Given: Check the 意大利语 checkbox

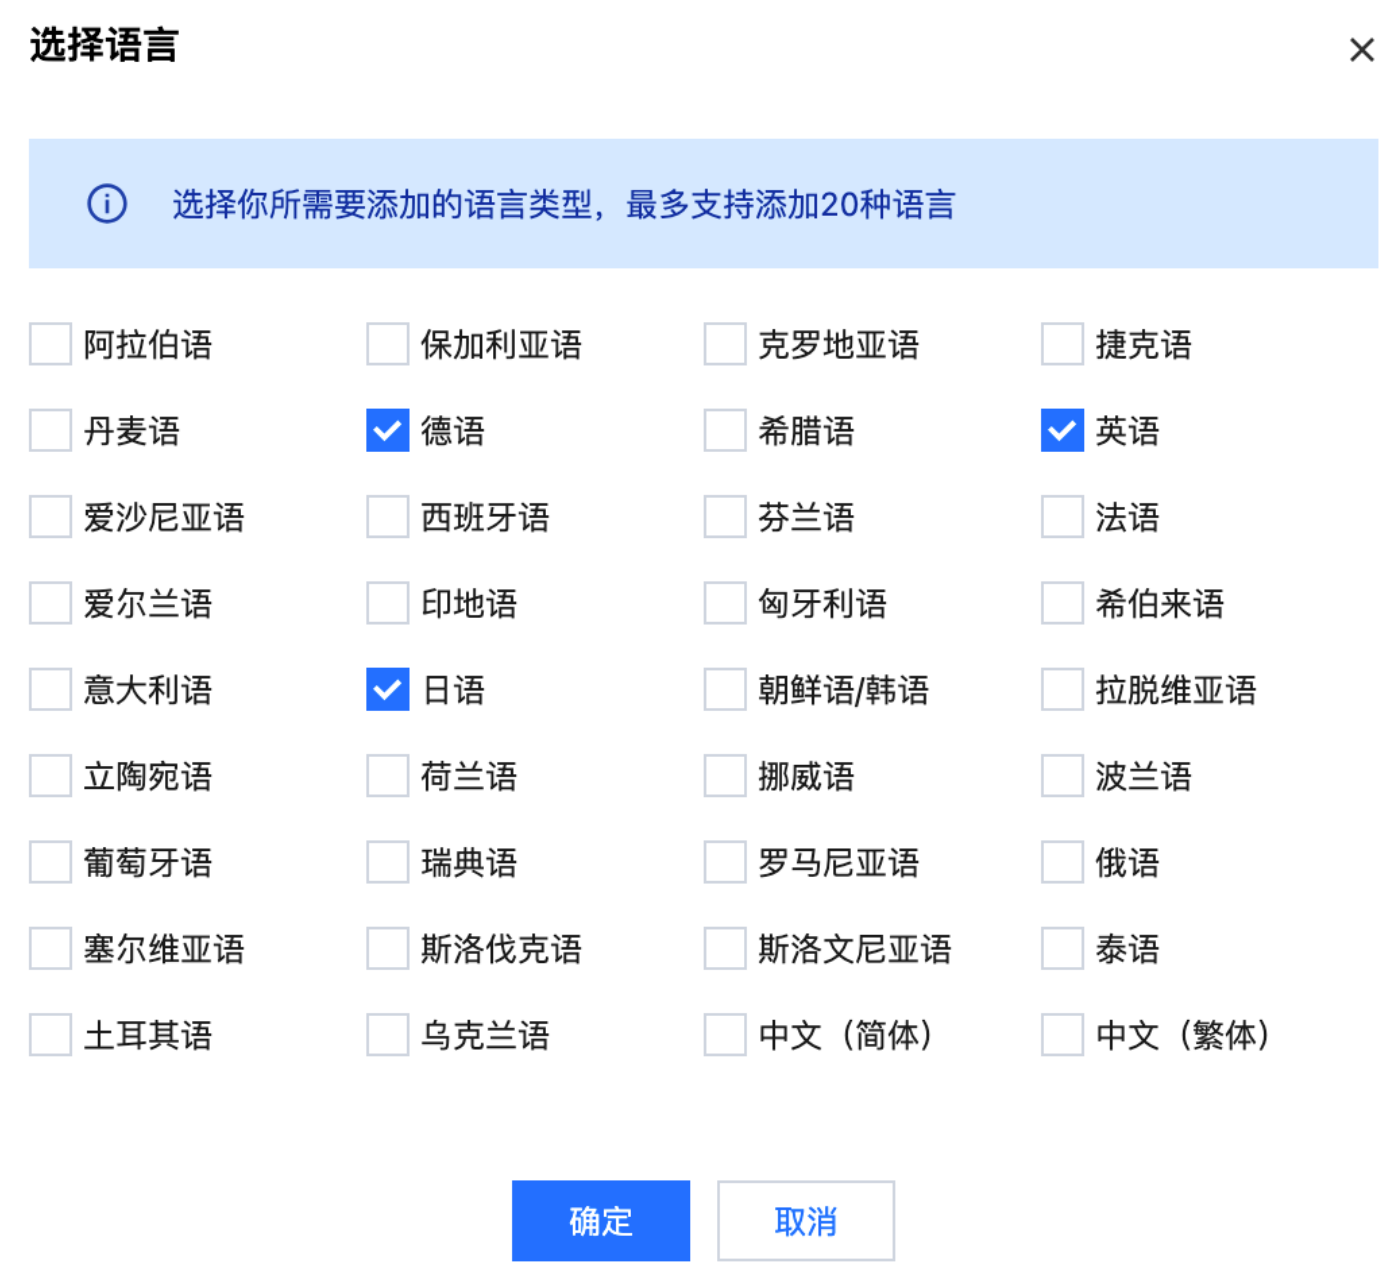Looking at the screenshot, I should point(50,690).
